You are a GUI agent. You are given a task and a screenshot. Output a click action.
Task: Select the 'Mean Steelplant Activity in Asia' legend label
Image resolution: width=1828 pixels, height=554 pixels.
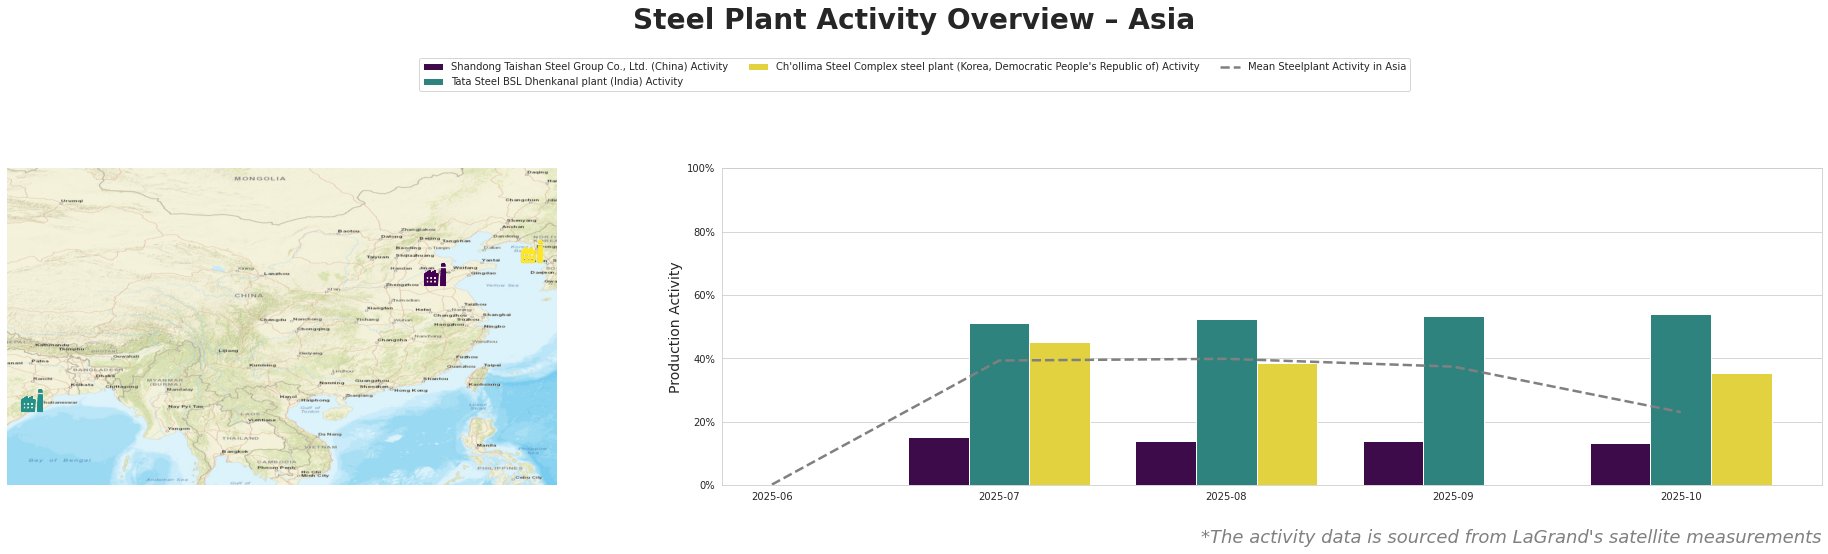(1326, 67)
